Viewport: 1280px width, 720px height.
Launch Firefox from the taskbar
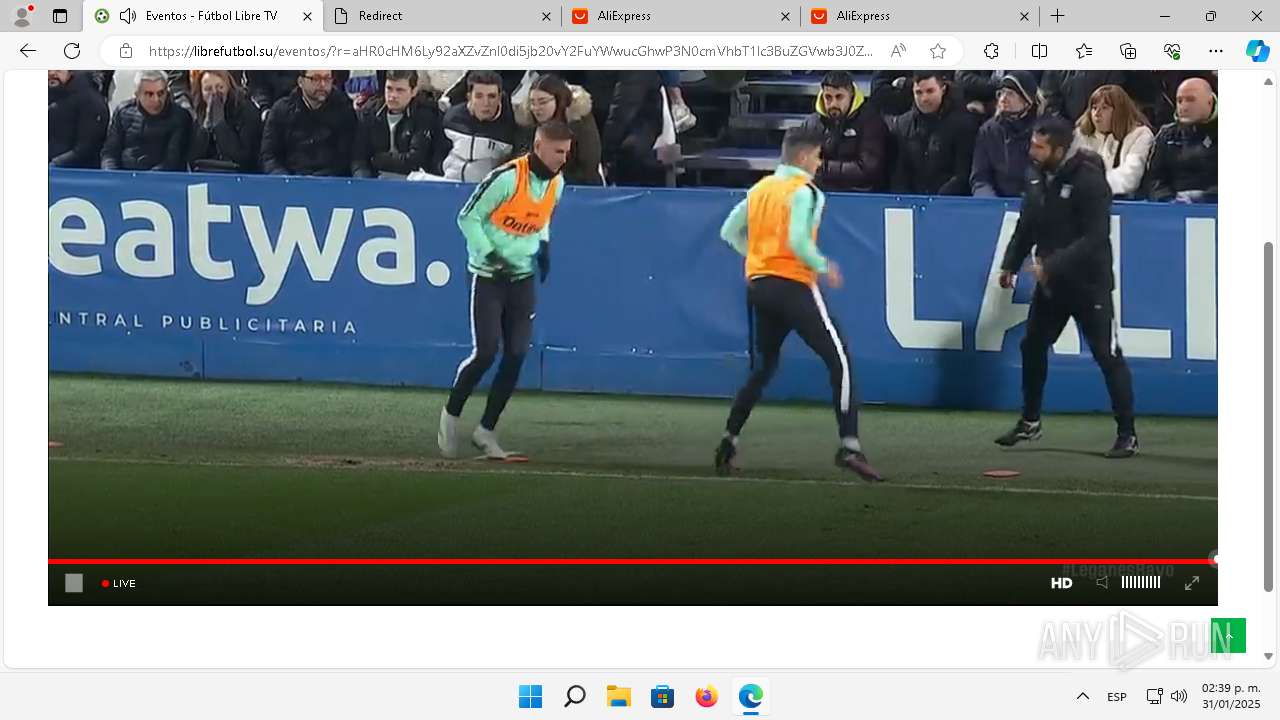[706, 696]
